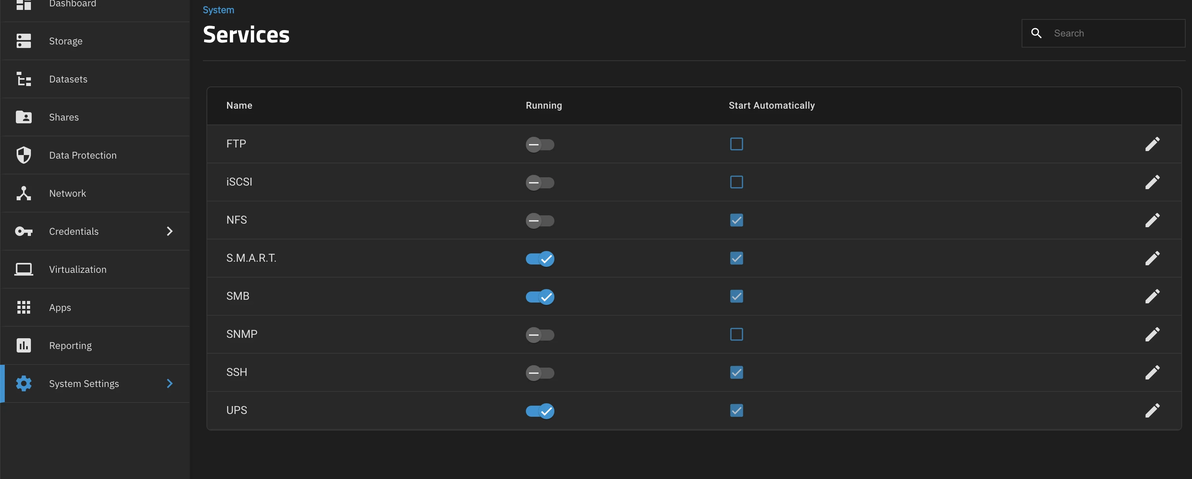Open SSH settings with the pencil icon

tap(1152, 372)
